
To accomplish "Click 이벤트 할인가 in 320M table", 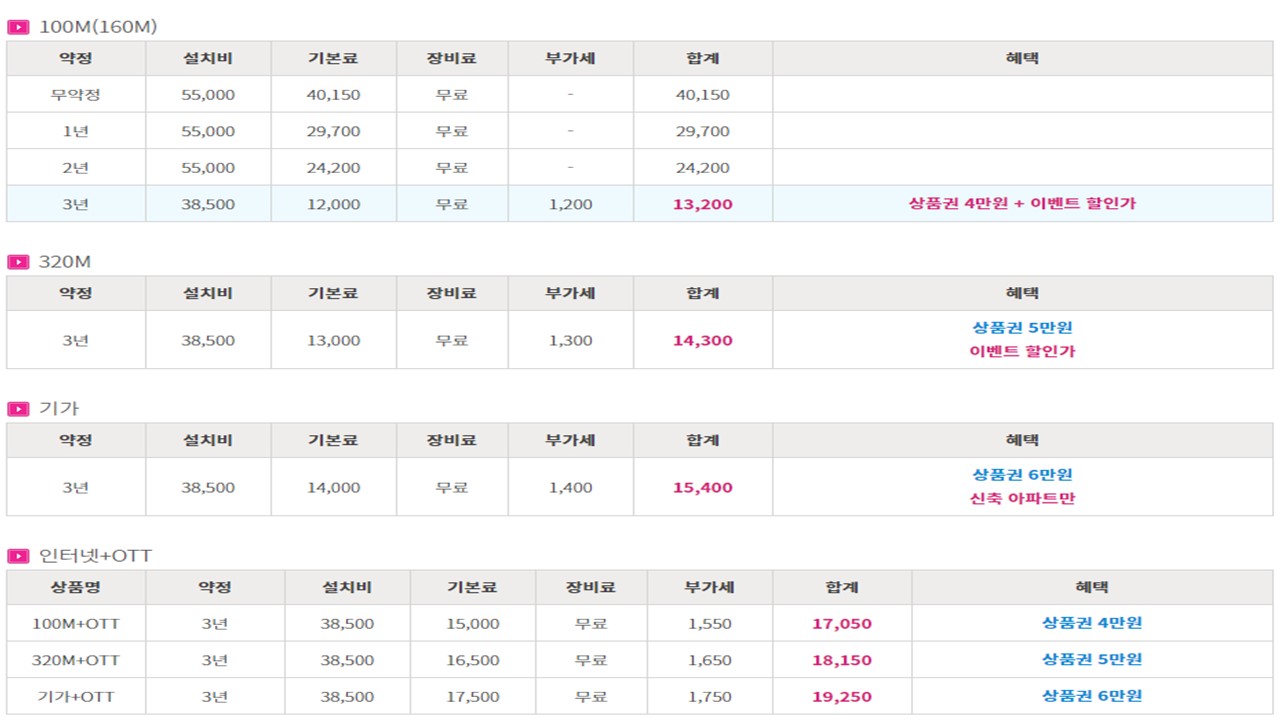I will [1022, 351].
